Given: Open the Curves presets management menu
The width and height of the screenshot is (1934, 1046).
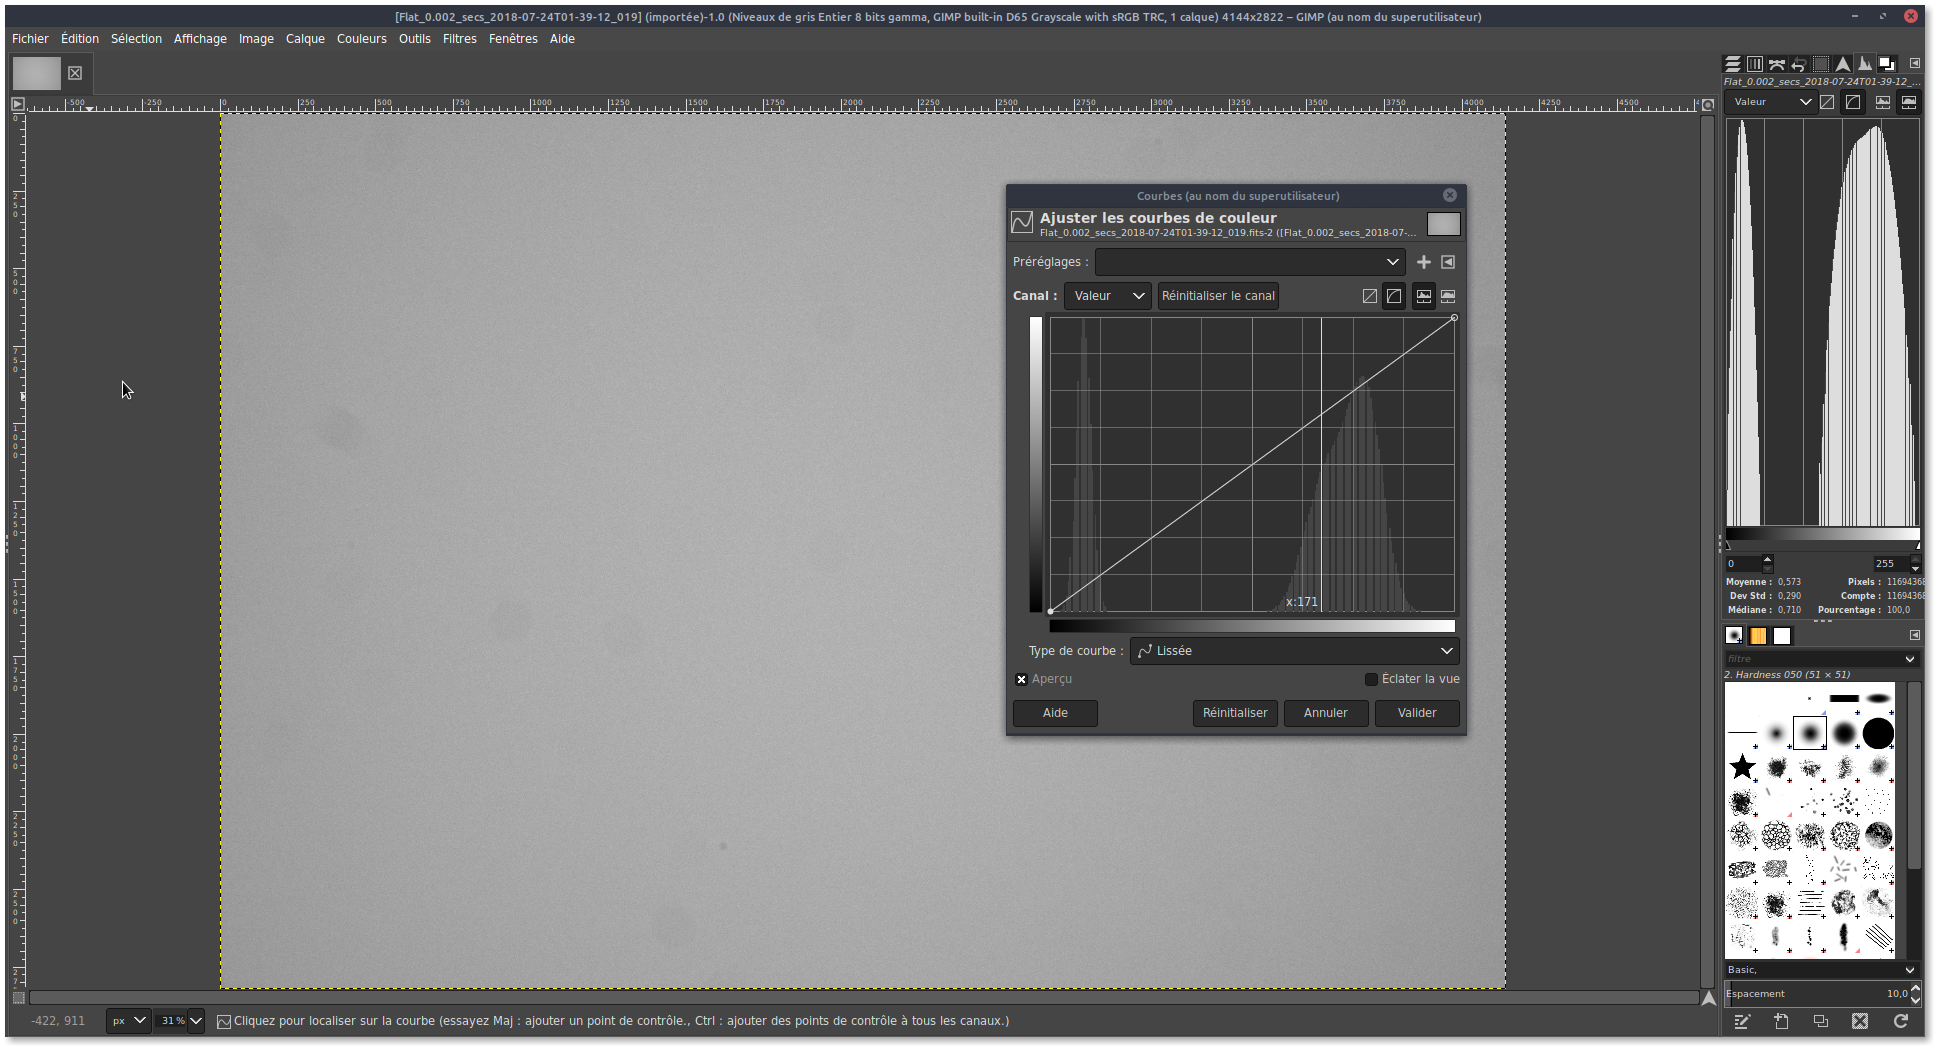Looking at the screenshot, I should click(1448, 262).
